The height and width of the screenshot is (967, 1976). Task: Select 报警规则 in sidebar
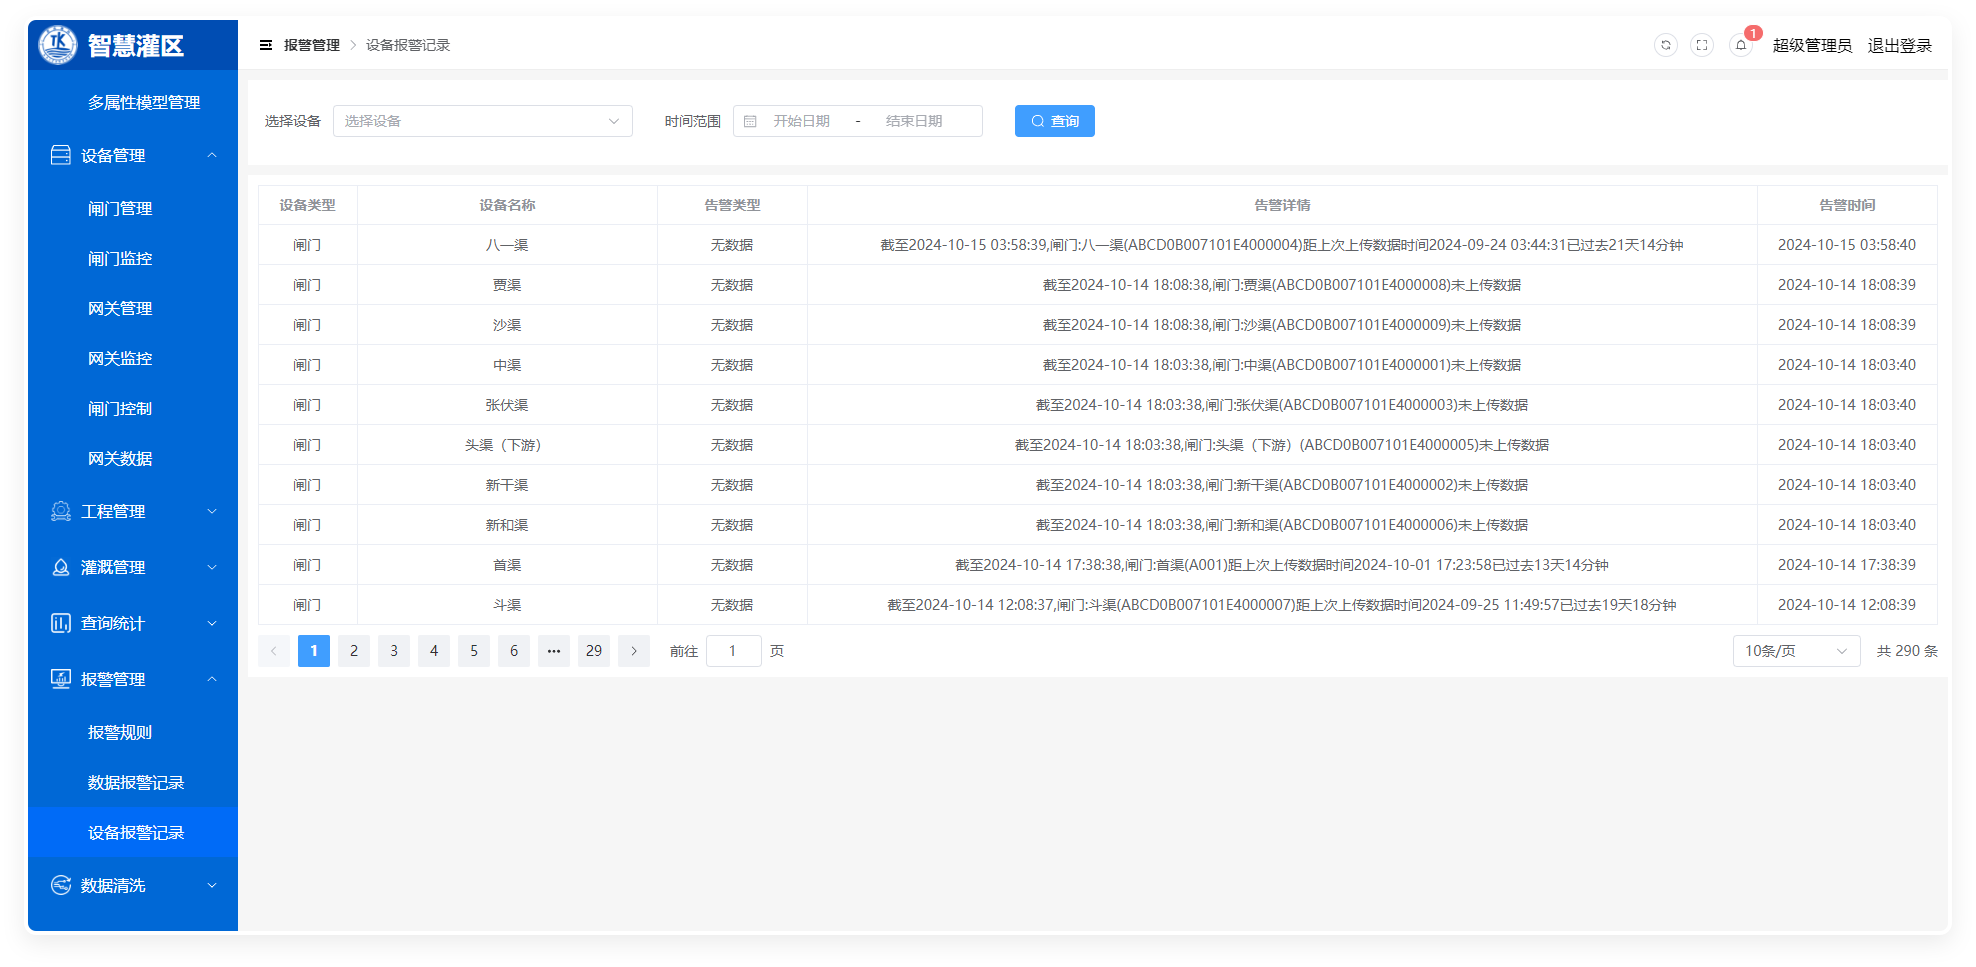(120, 732)
